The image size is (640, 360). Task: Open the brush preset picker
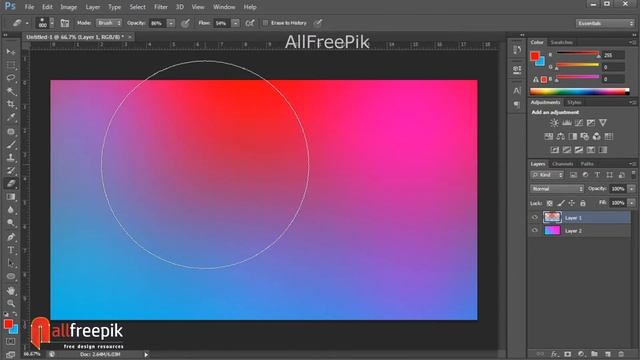coord(52,23)
